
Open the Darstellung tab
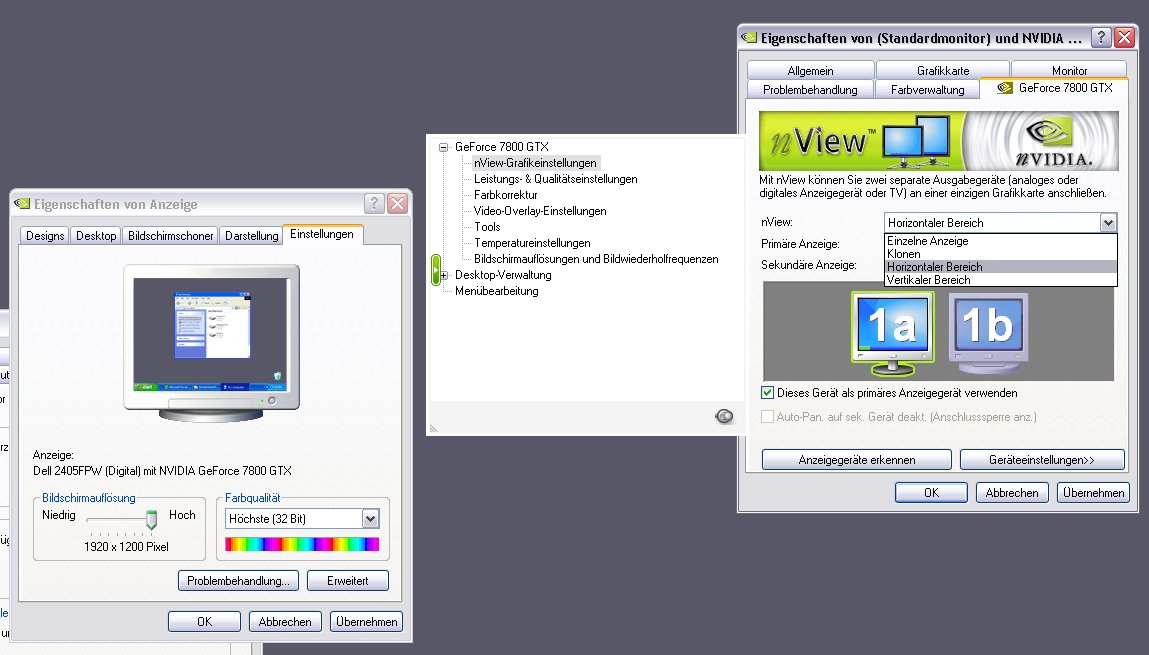coord(251,236)
